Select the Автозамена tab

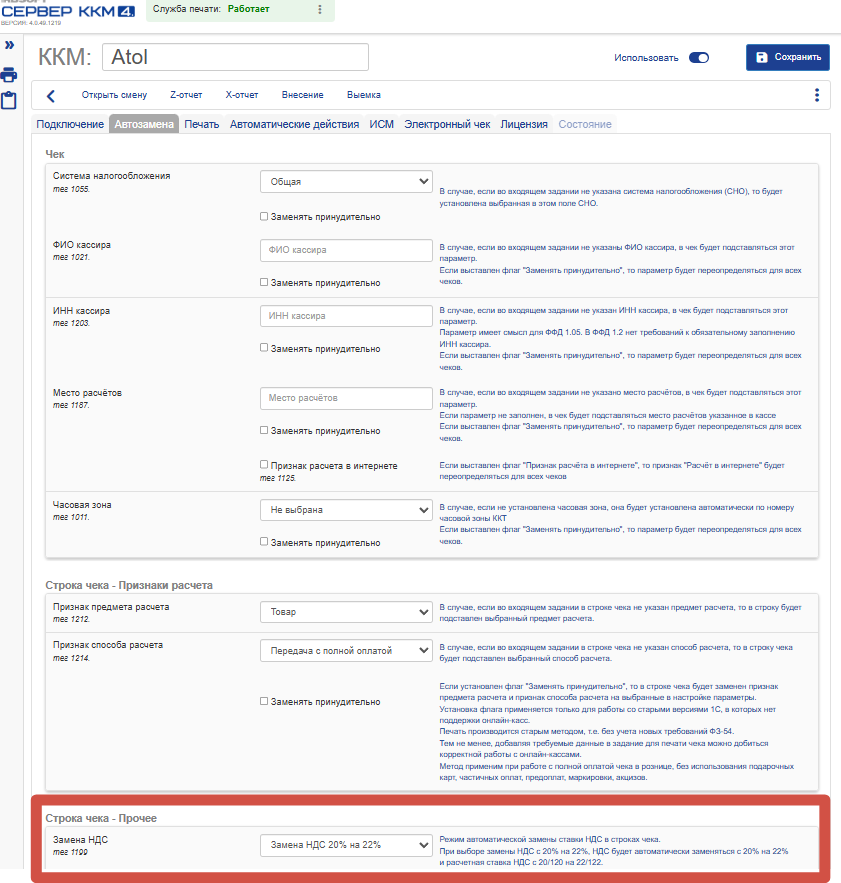(144, 124)
